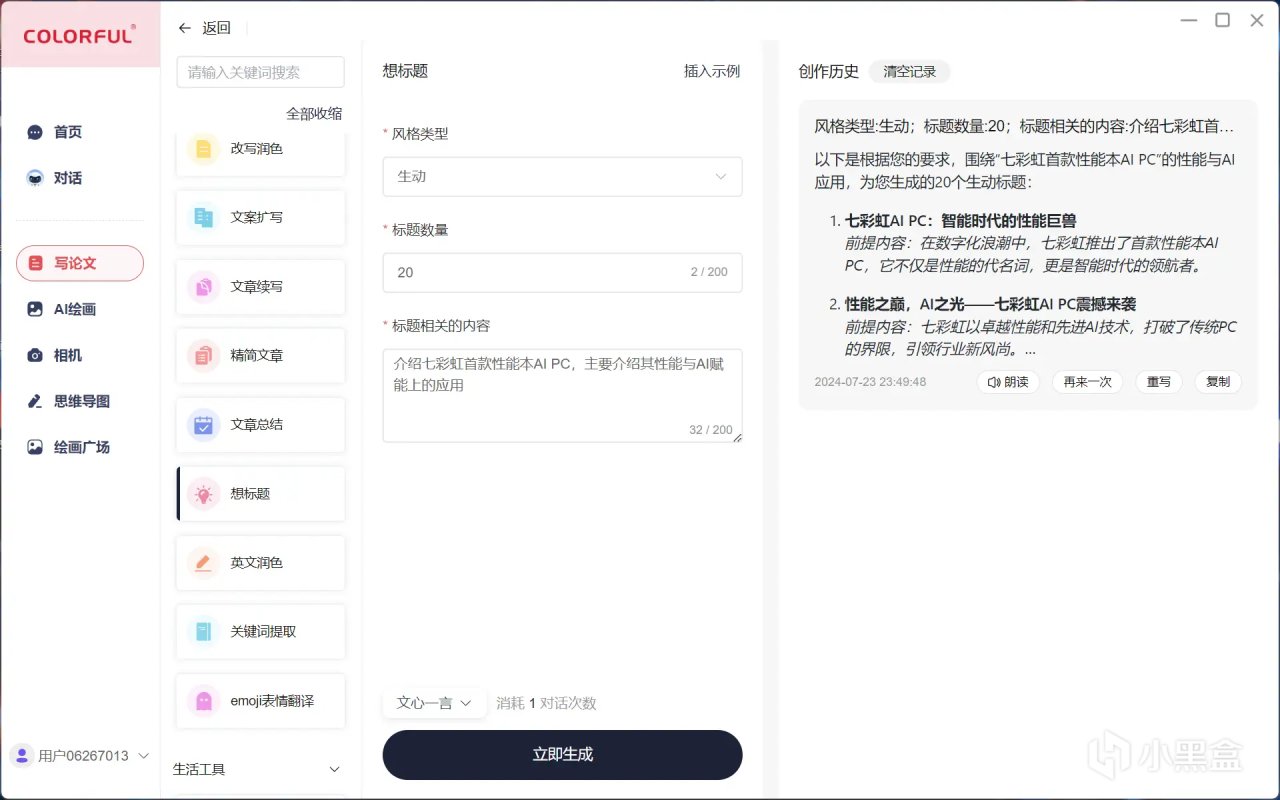Viewport: 1280px width, 800px height.
Task: Click the 创作历史 heading
Action: coord(828,71)
